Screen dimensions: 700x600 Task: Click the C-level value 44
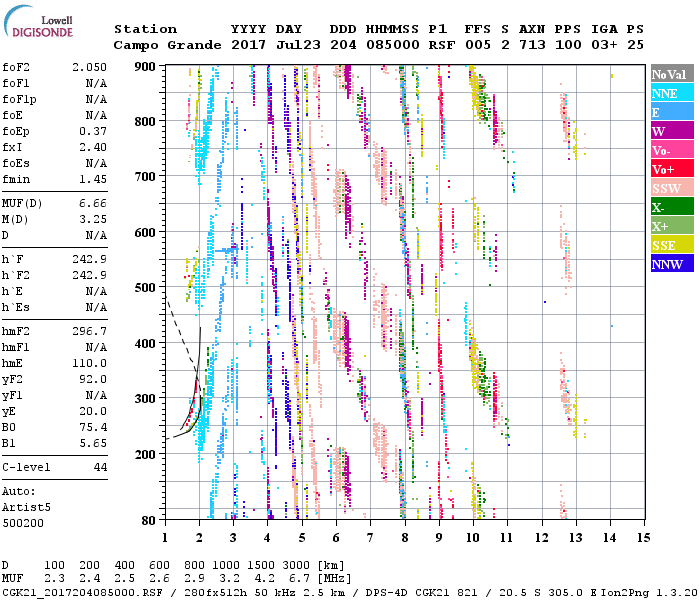click(100, 467)
